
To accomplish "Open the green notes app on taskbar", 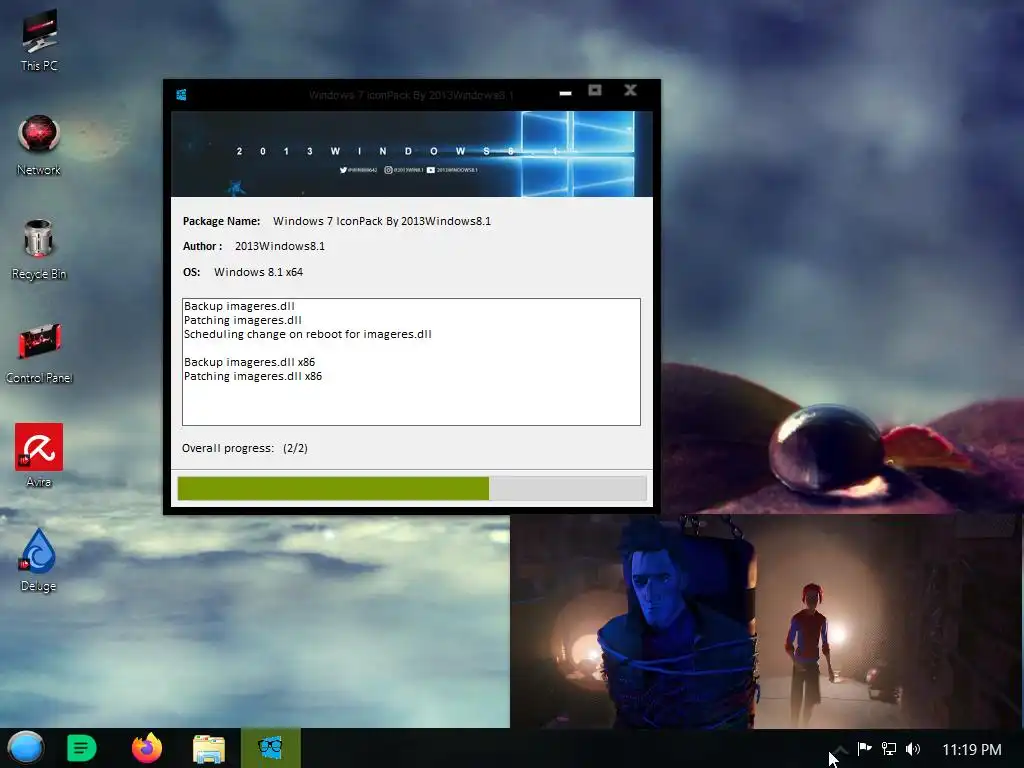I will click(x=82, y=748).
